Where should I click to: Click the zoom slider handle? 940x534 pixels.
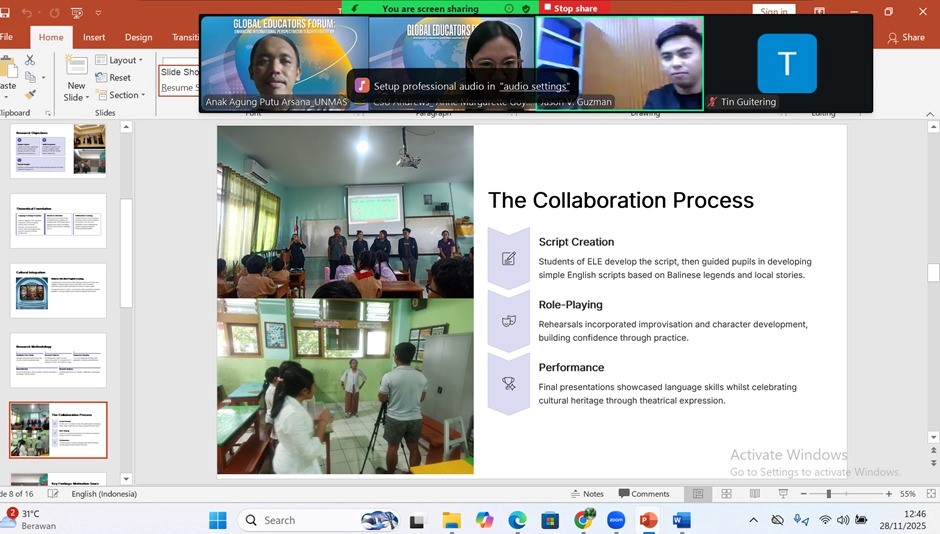828,494
